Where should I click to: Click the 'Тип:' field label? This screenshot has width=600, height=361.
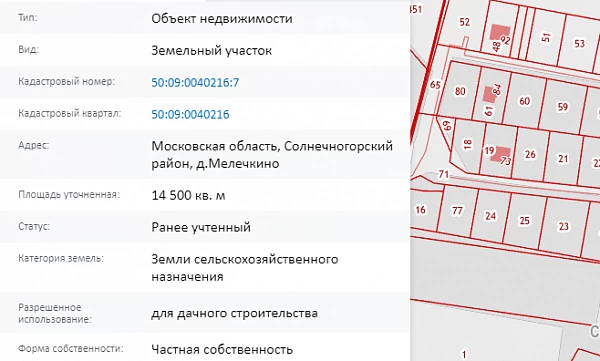[28, 18]
